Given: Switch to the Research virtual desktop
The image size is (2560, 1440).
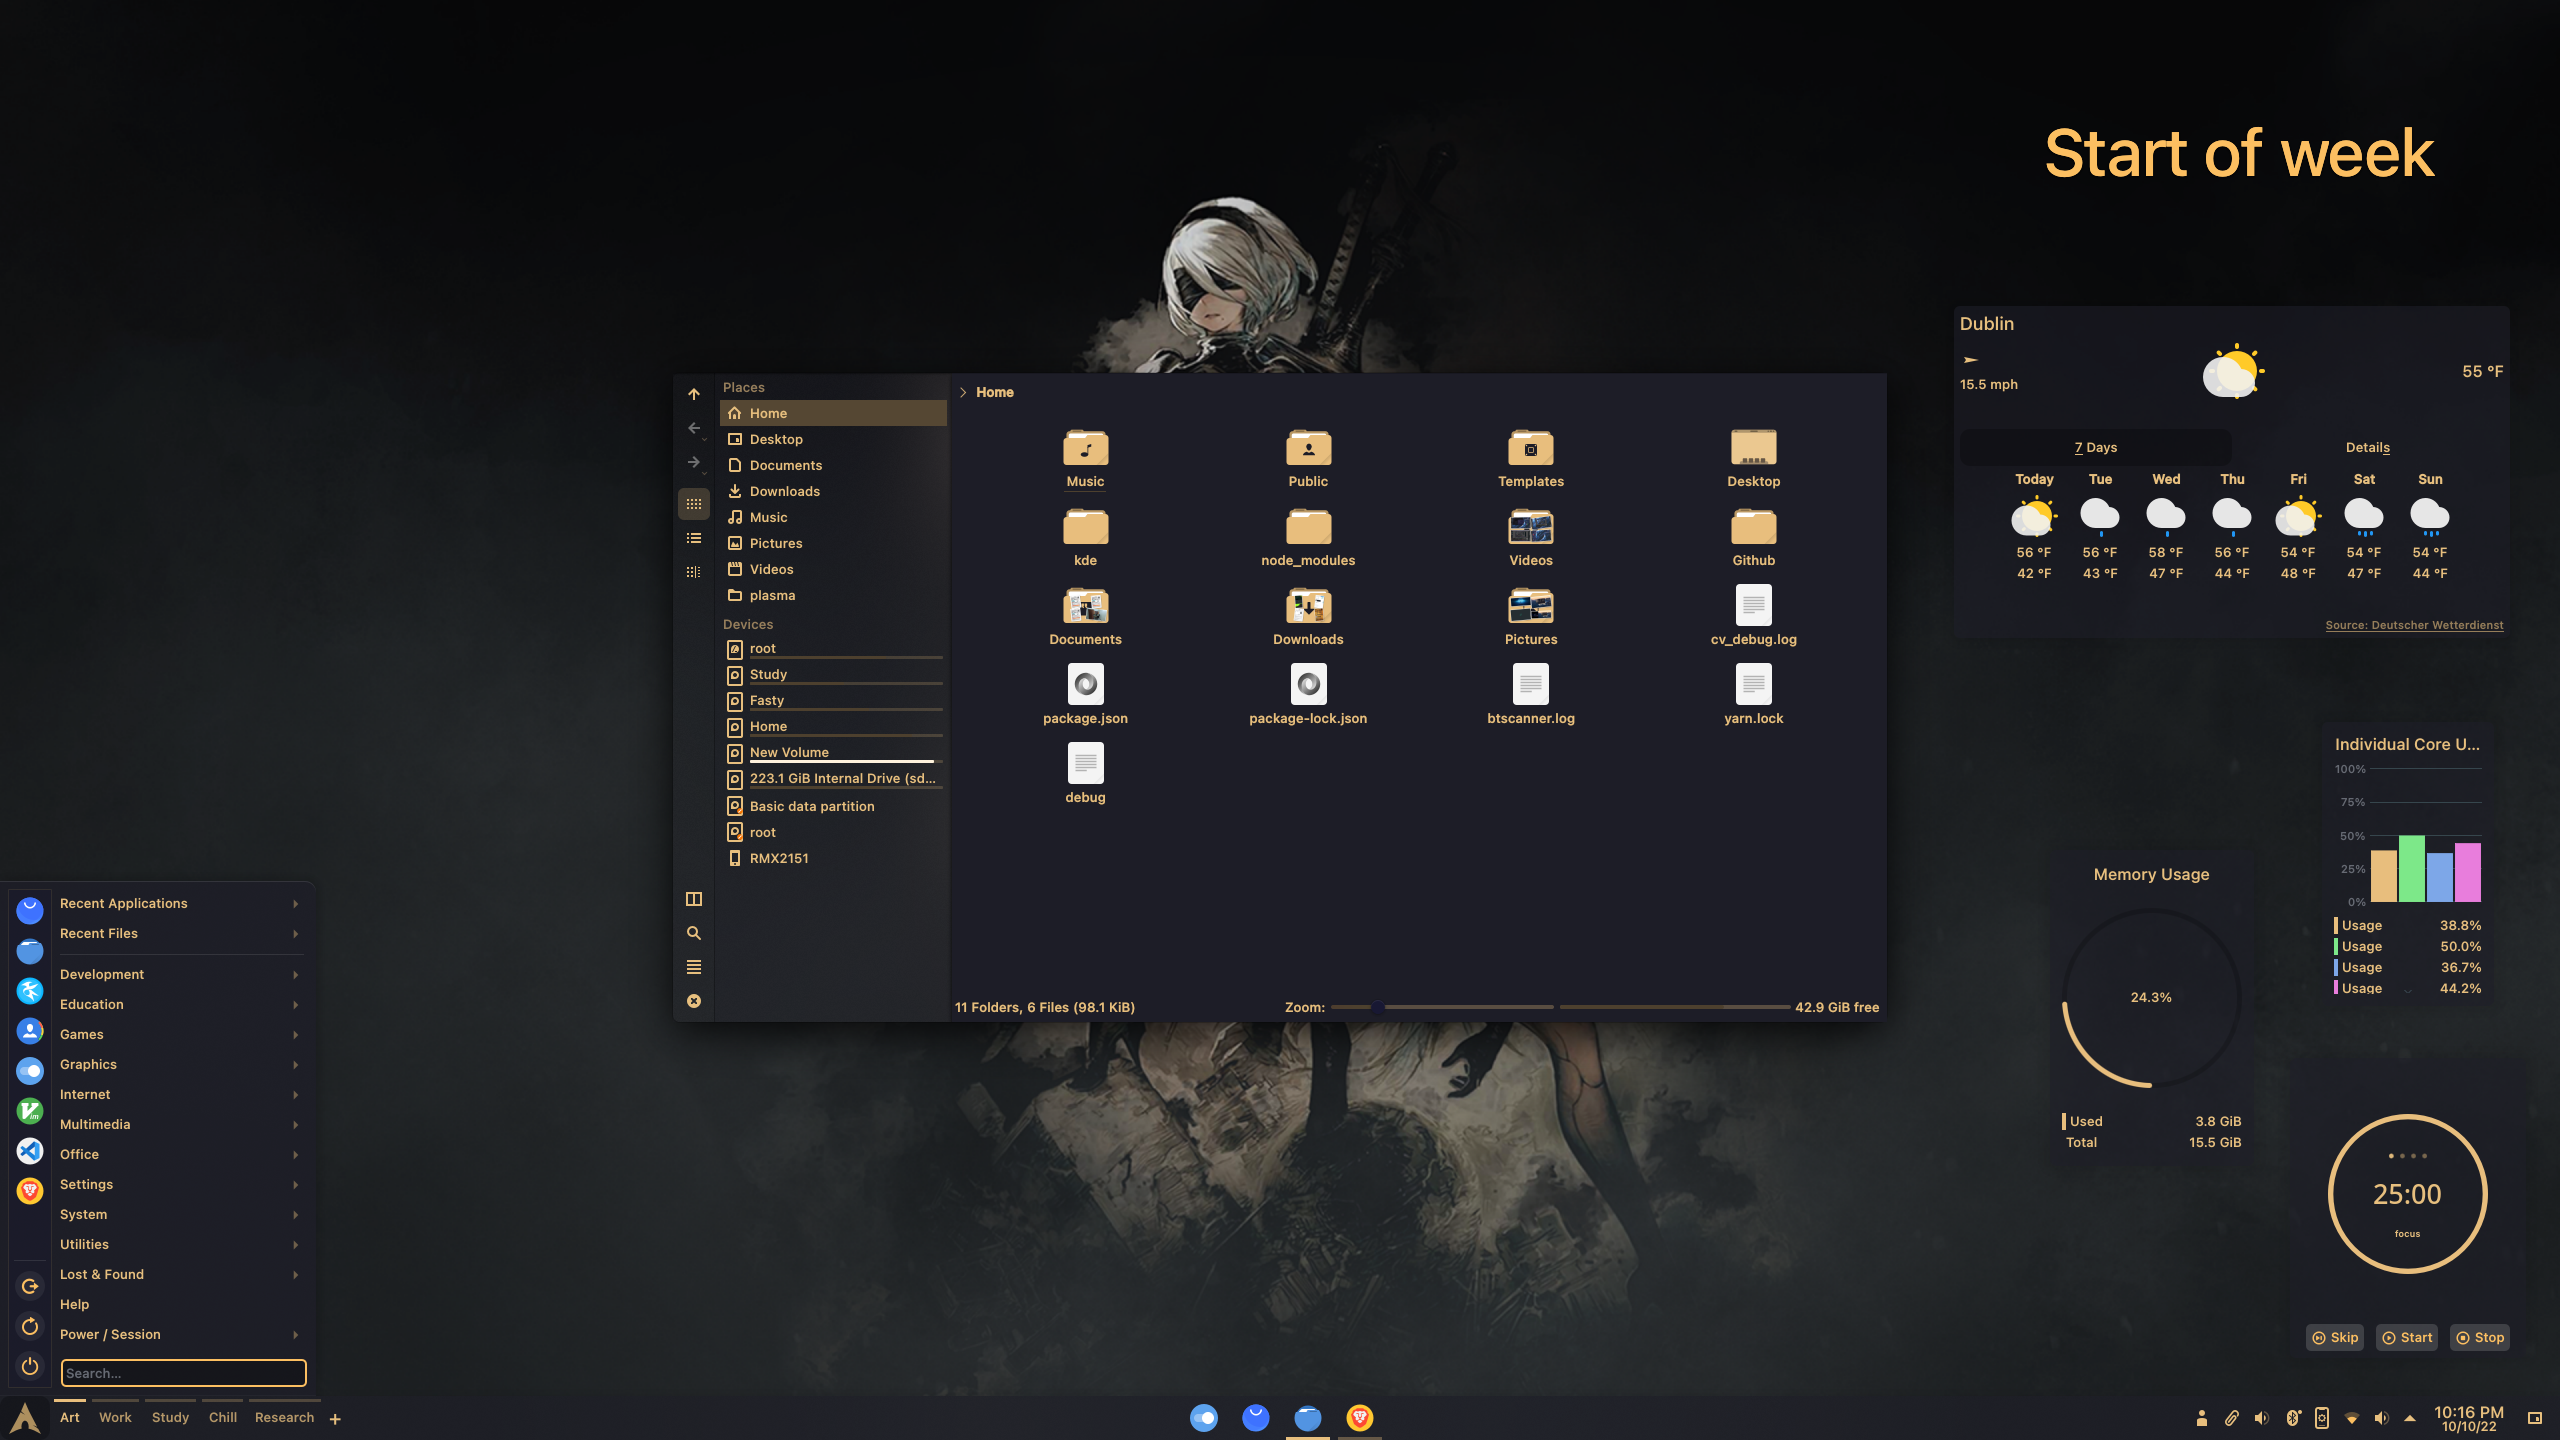Looking at the screenshot, I should point(284,1417).
